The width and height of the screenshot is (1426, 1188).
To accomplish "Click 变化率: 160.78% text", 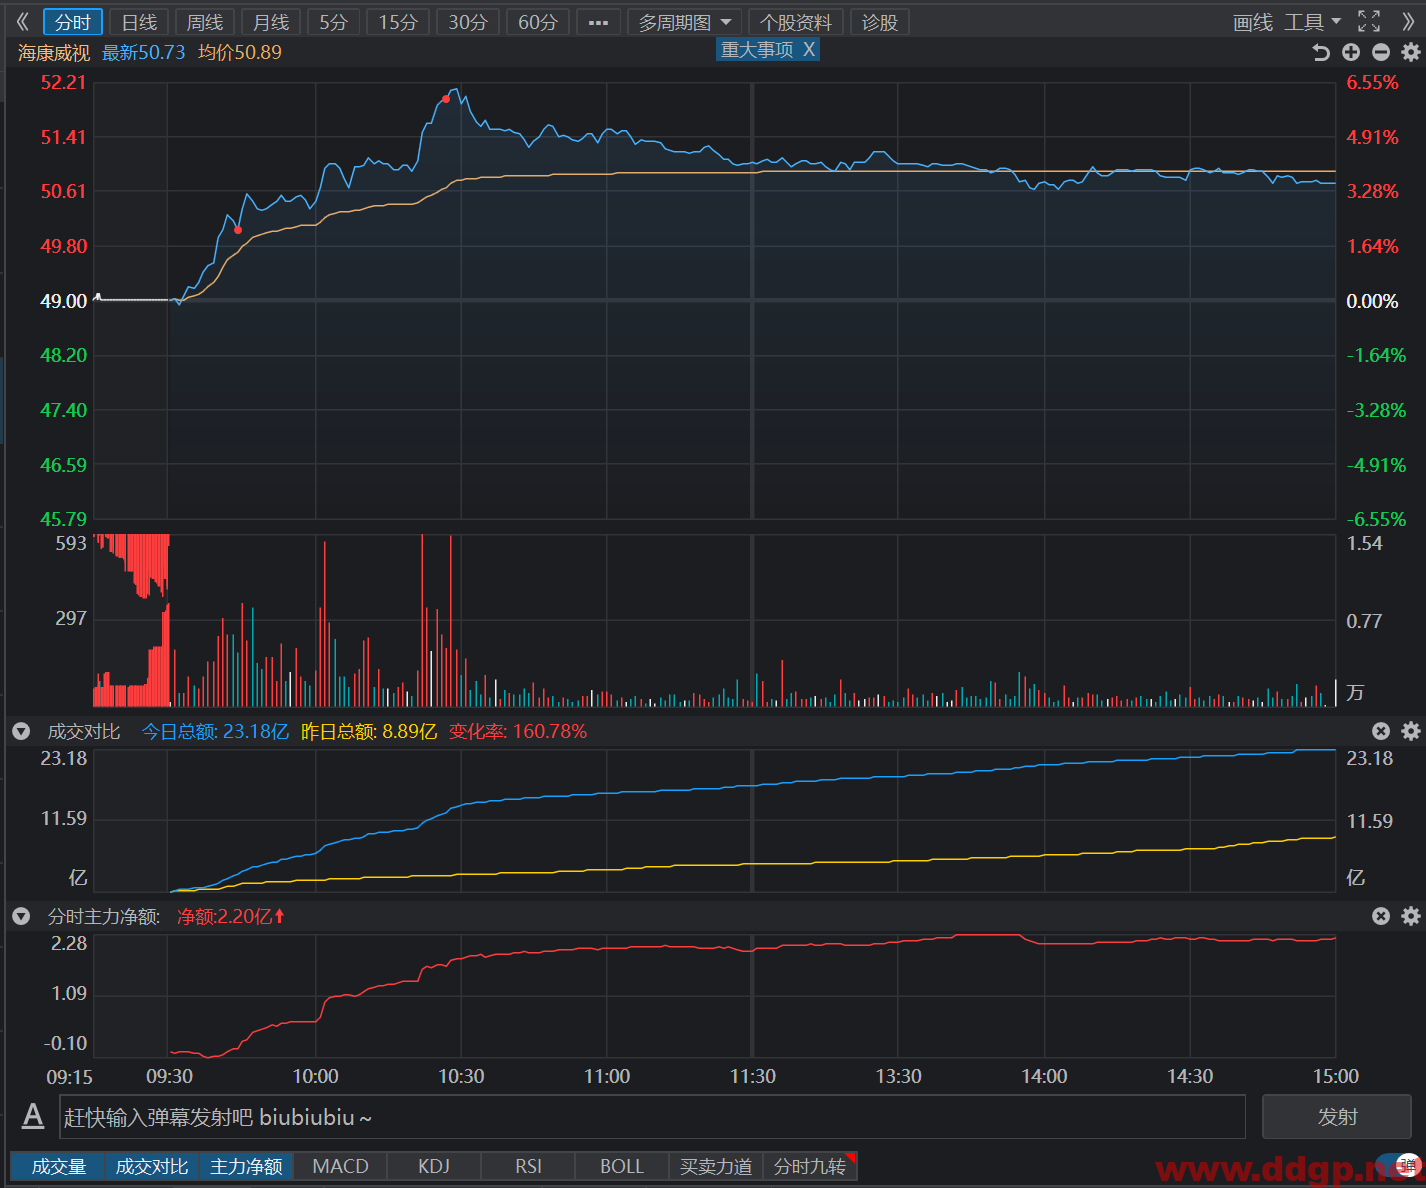I will coord(518,731).
